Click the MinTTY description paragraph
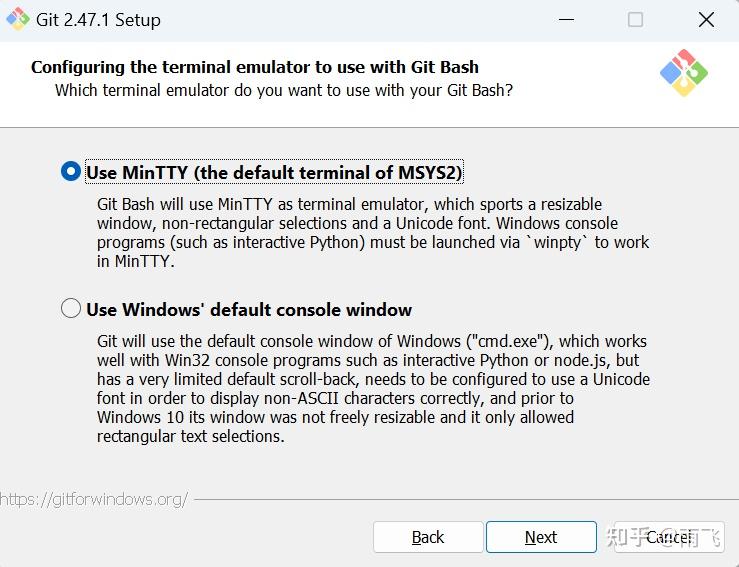This screenshot has height=567, width=739. point(372,233)
